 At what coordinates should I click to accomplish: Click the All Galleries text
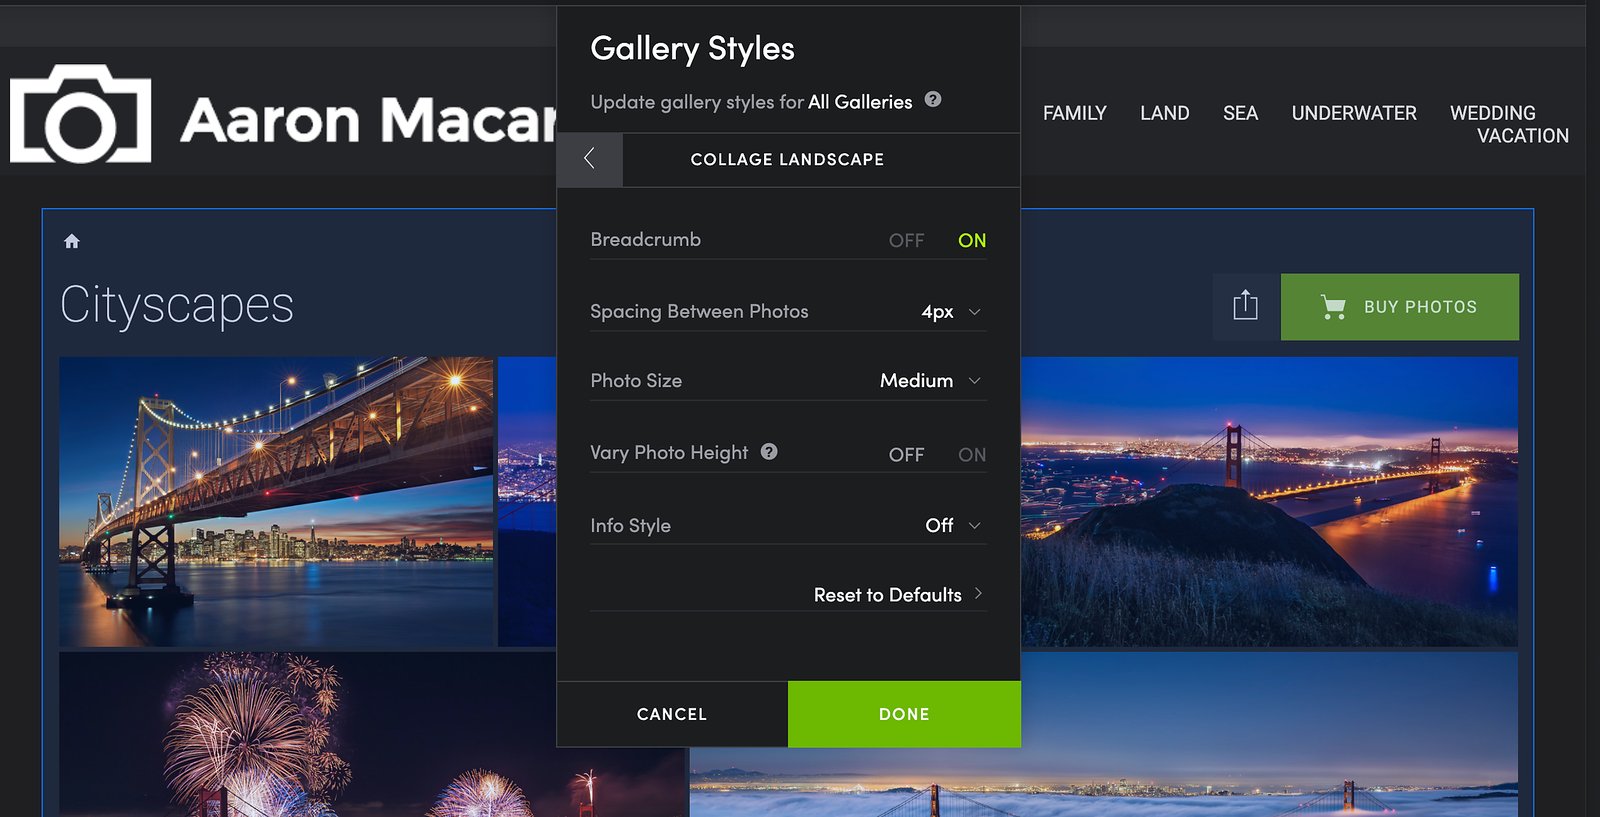pos(860,102)
